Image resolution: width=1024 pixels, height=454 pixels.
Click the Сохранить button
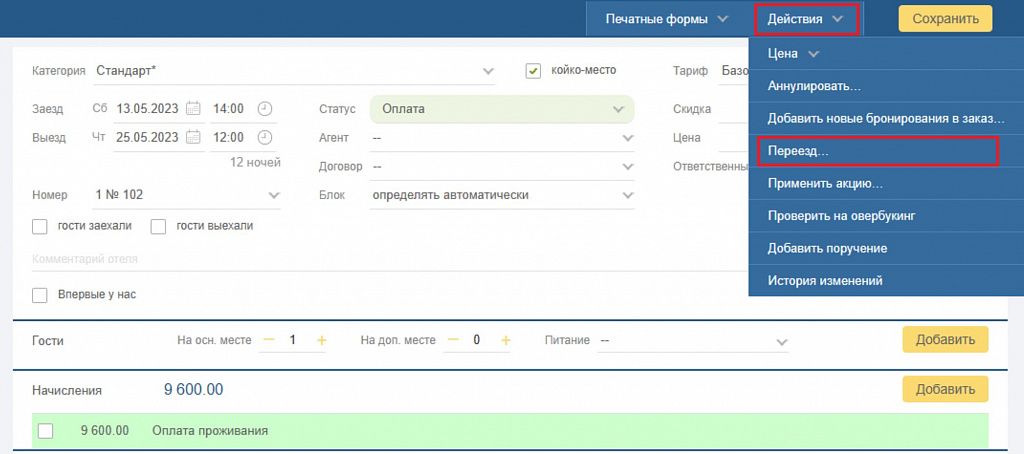click(946, 18)
